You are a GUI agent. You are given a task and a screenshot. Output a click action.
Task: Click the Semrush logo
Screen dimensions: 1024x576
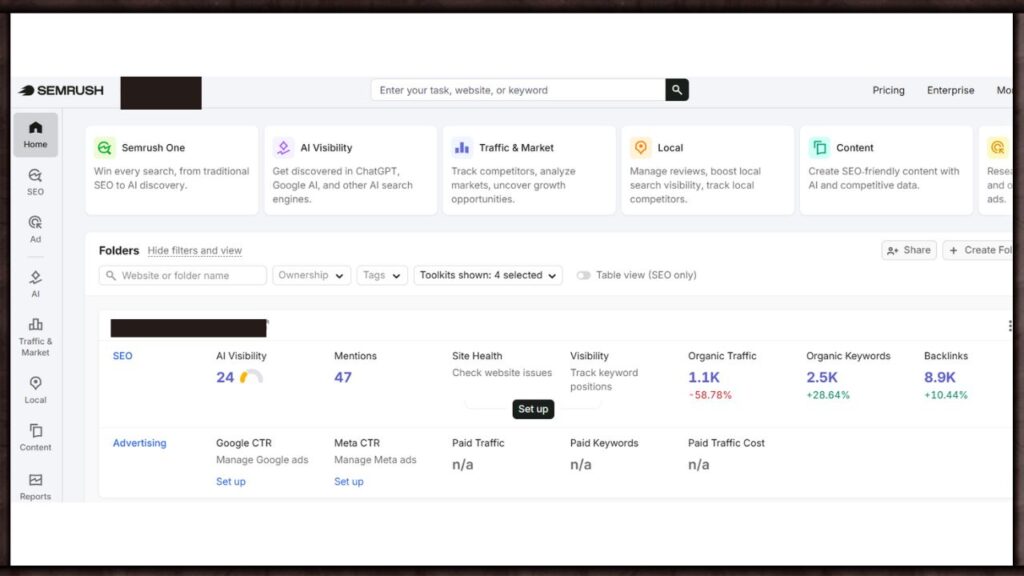[x=61, y=90]
